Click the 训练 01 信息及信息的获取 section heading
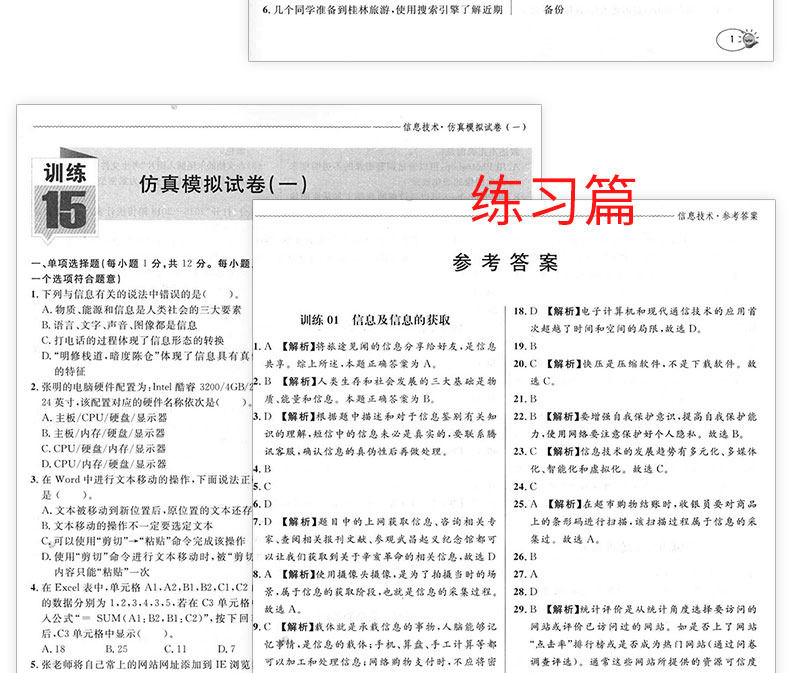The image size is (790, 673). click(x=375, y=320)
